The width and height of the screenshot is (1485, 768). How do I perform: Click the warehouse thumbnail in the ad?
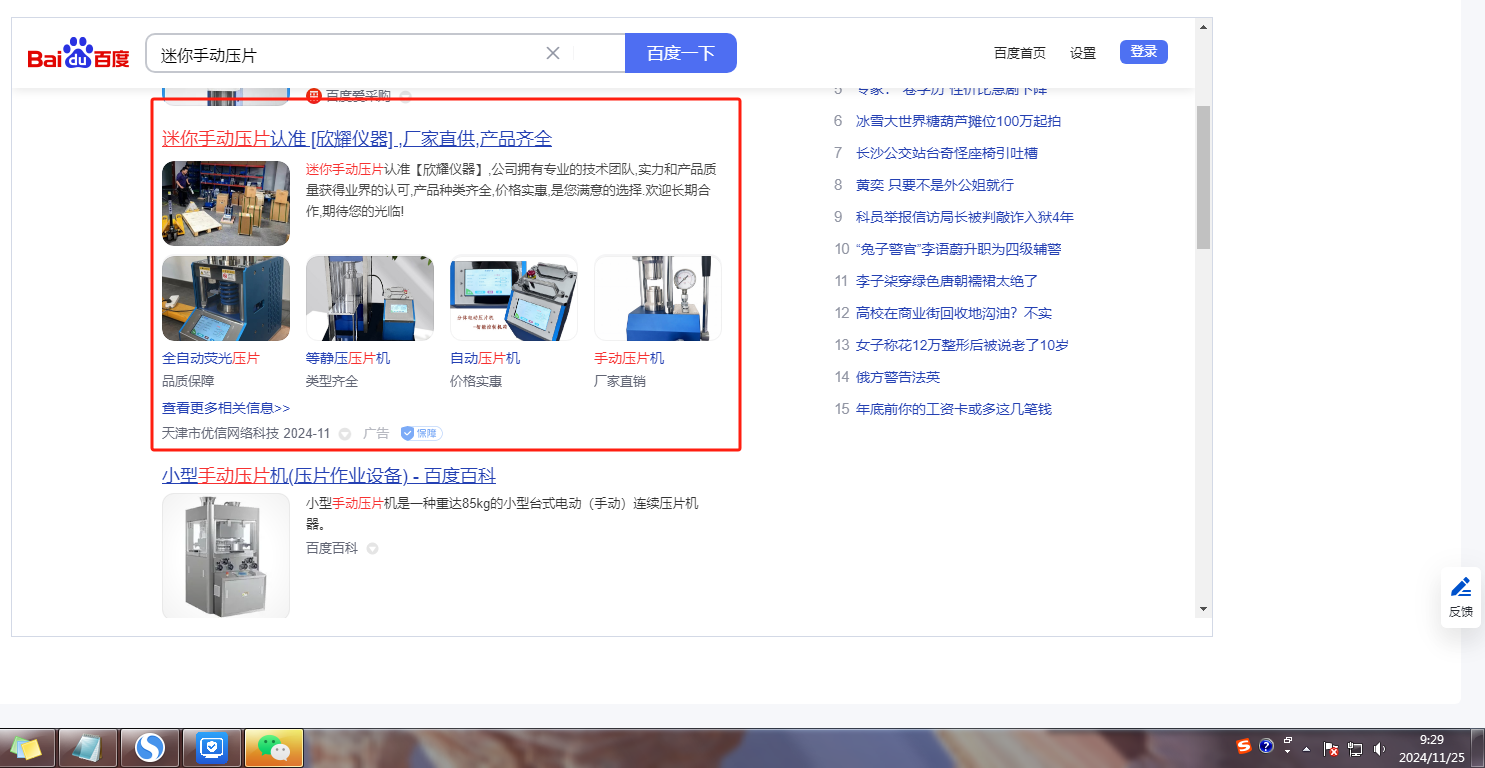click(226, 203)
